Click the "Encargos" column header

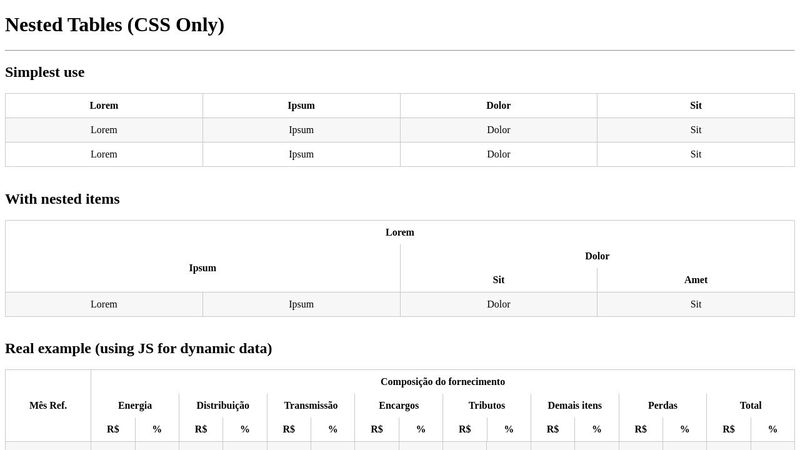pos(399,405)
